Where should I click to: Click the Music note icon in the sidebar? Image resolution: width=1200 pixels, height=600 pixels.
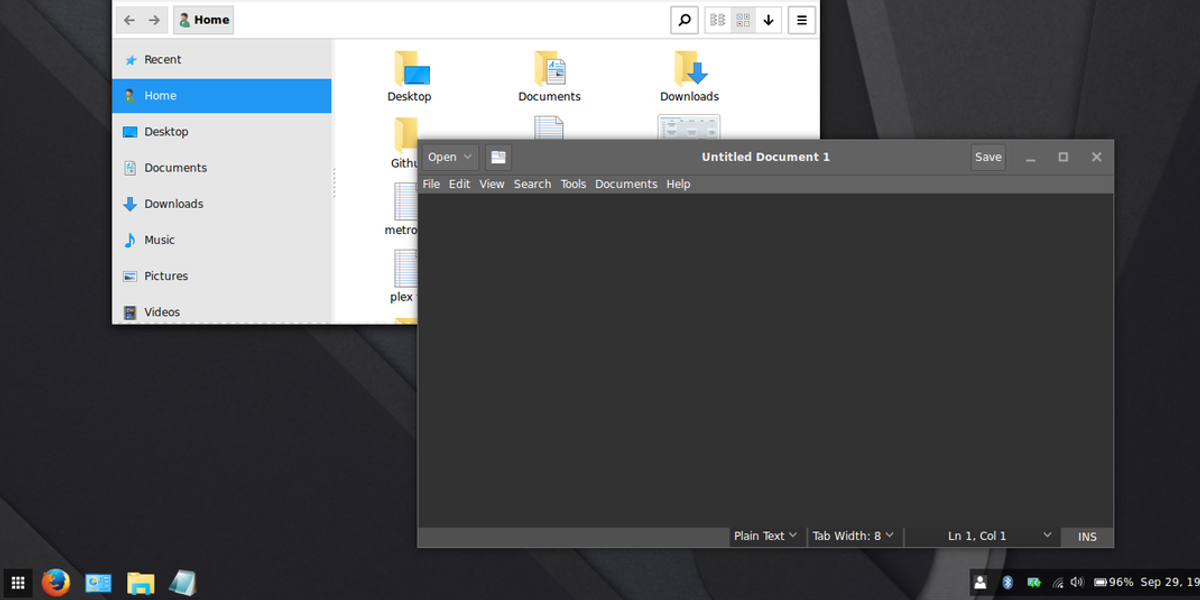(x=130, y=240)
